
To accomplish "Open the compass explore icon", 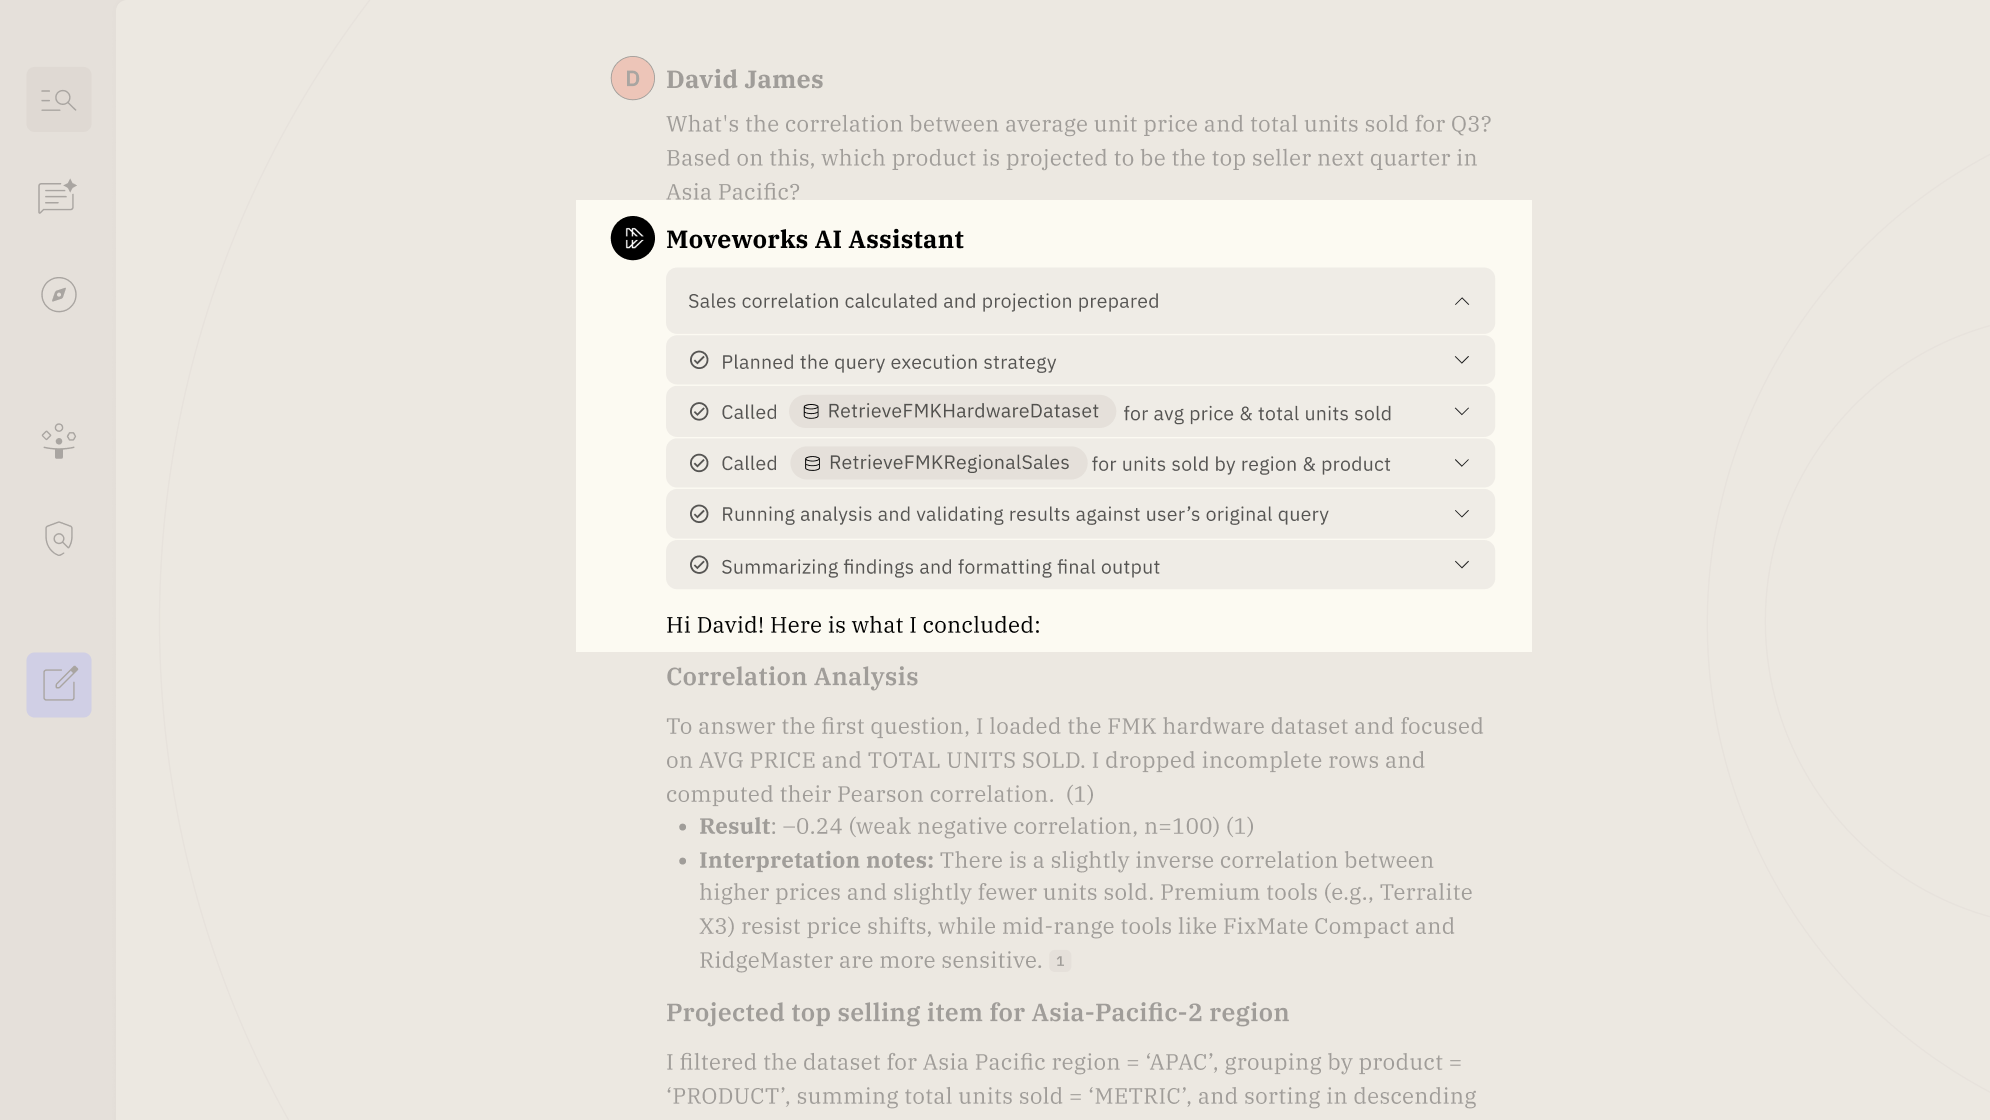I will coord(59,295).
